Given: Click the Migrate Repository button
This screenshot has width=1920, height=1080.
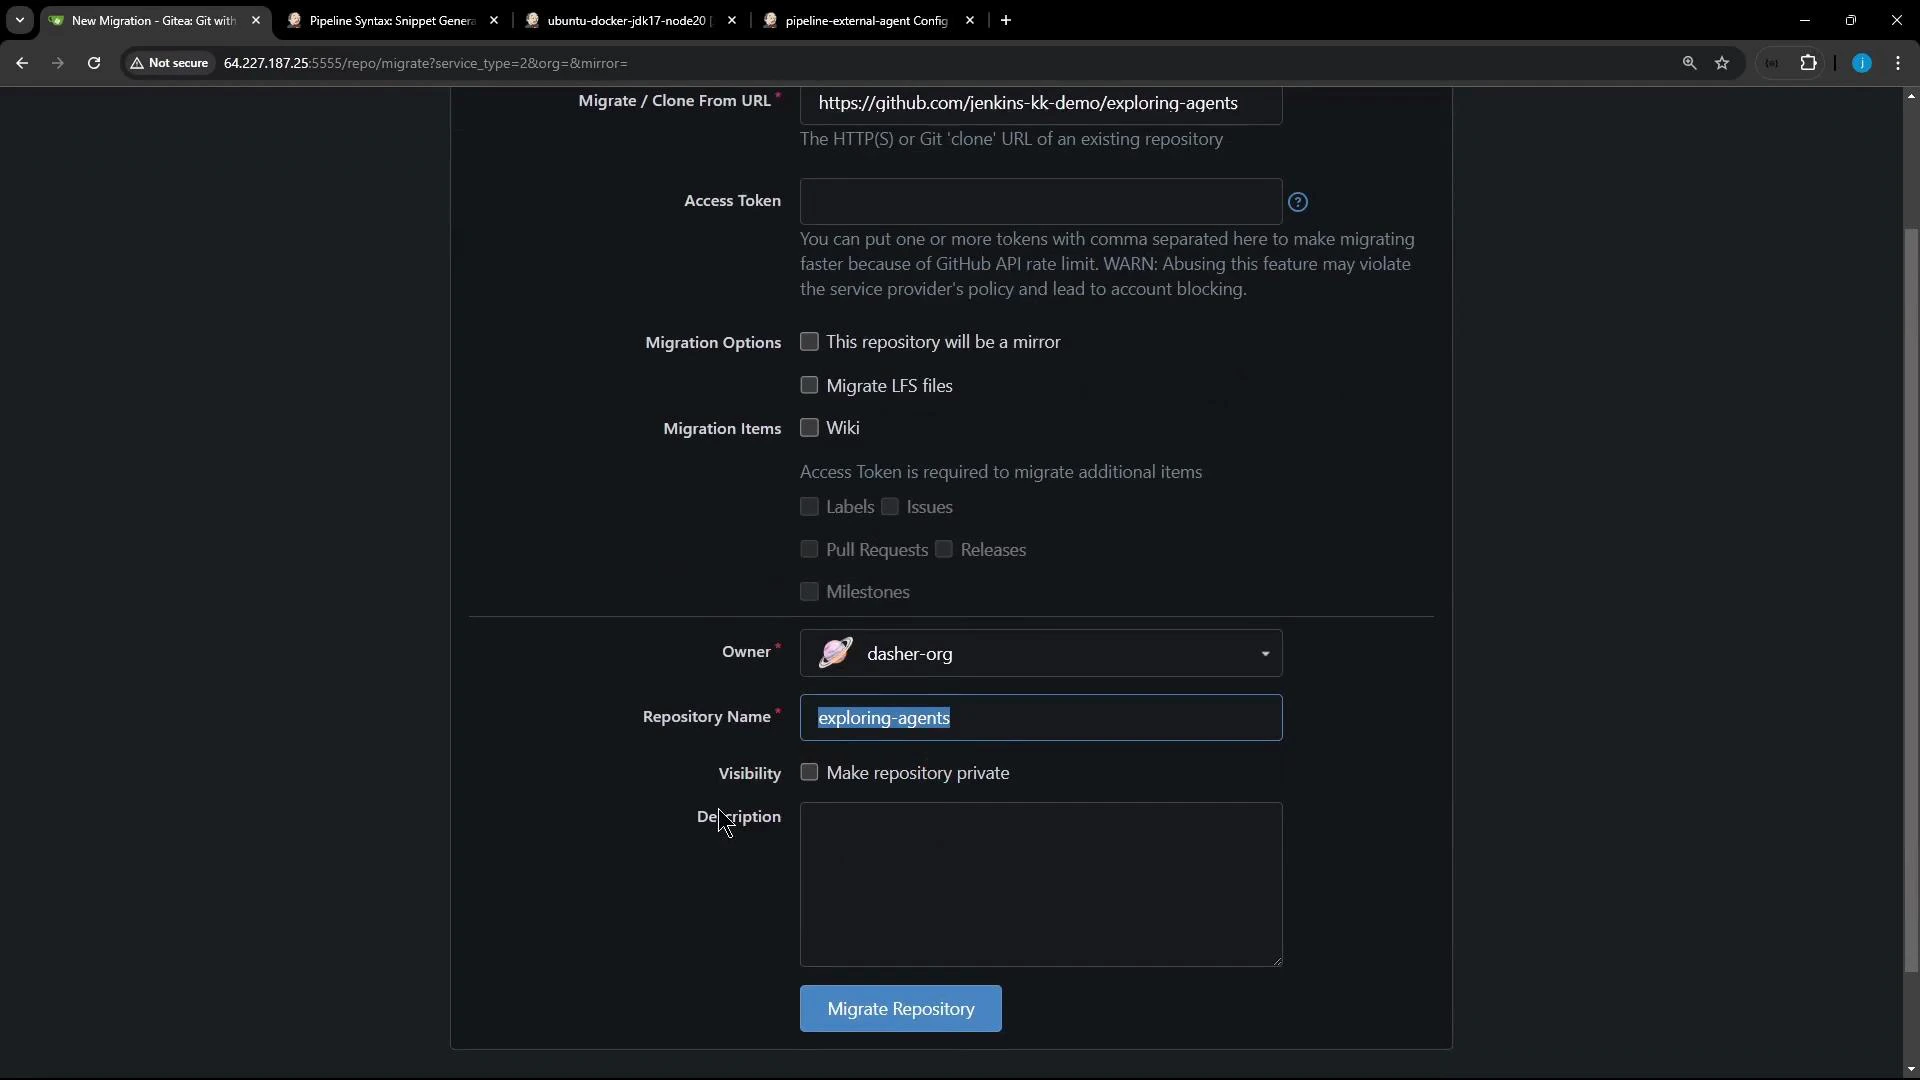Looking at the screenshot, I should pyautogui.click(x=900, y=1008).
